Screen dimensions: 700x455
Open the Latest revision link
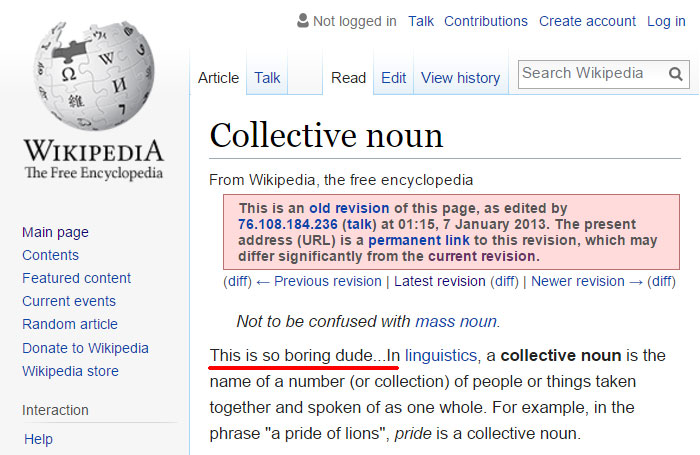point(440,281)
